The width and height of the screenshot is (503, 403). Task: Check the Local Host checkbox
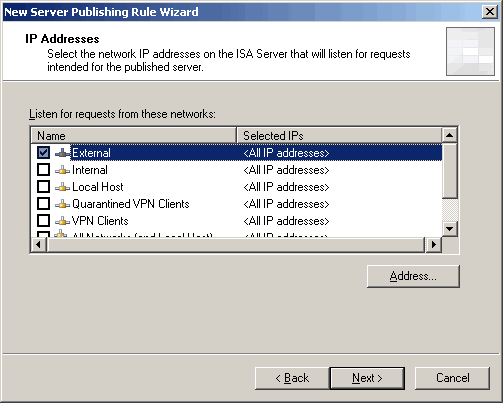(43, 187)
